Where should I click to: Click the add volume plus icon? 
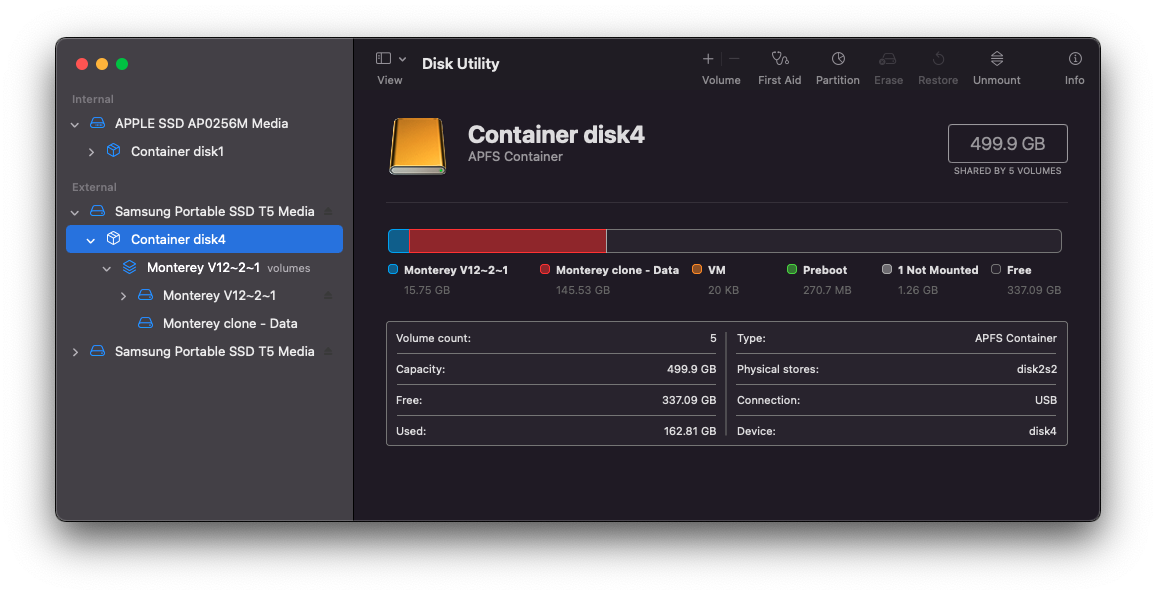[x=708, y=59]
